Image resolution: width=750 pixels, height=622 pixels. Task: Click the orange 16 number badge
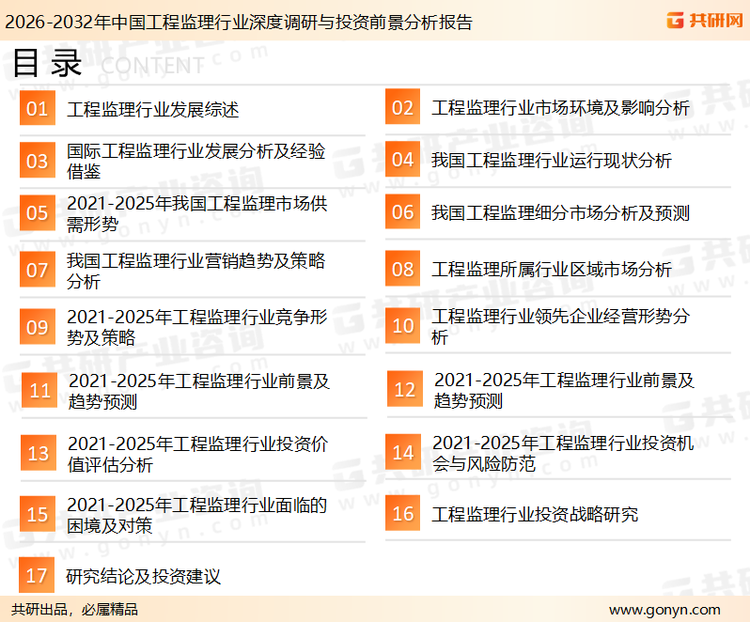403,513
